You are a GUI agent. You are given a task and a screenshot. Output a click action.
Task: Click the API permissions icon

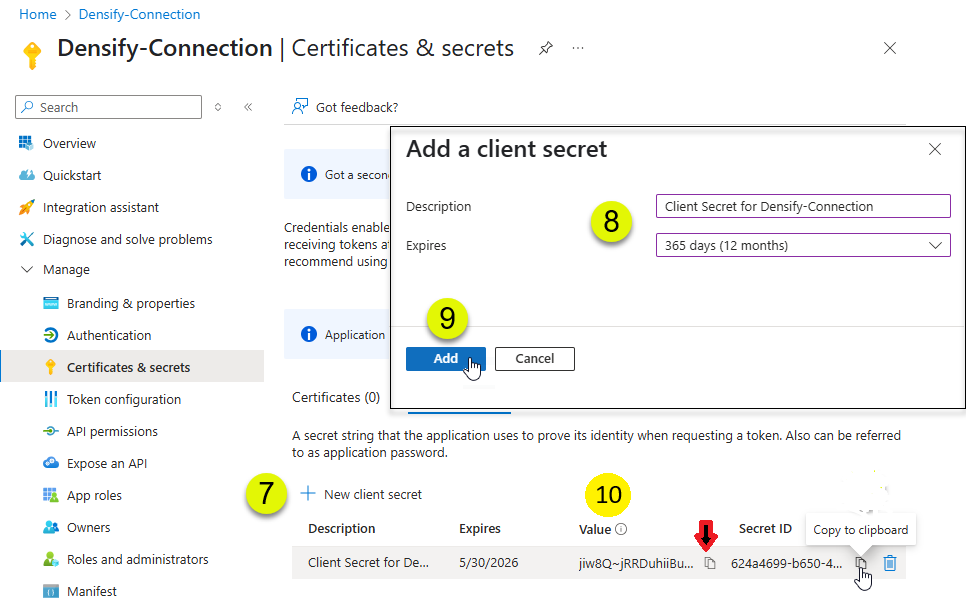coord(51,431)
